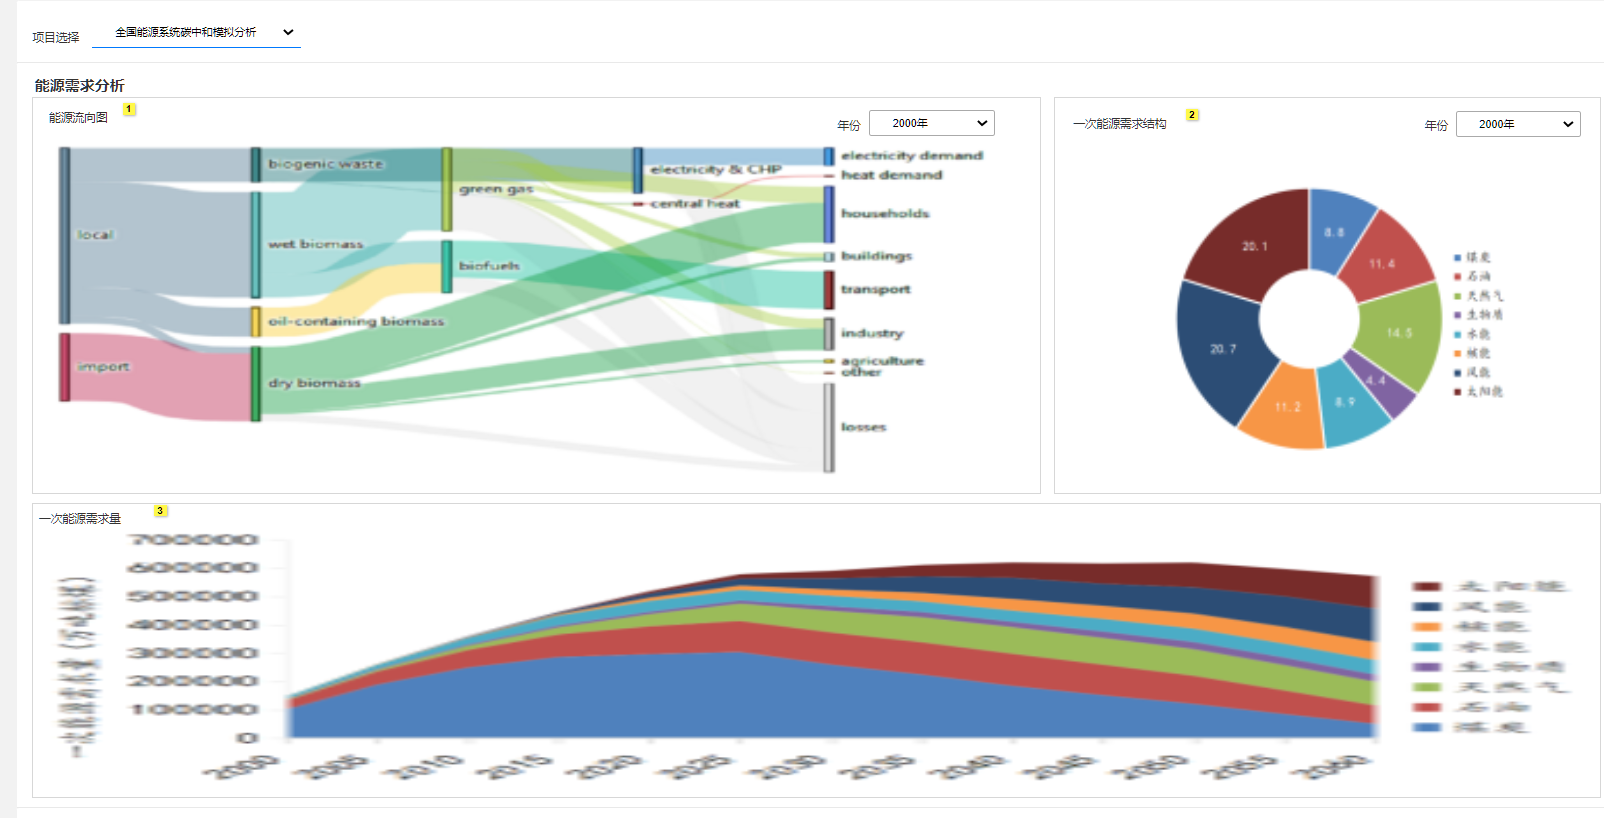Click the dark red swatch in the area chart legend

(1427, 587)
